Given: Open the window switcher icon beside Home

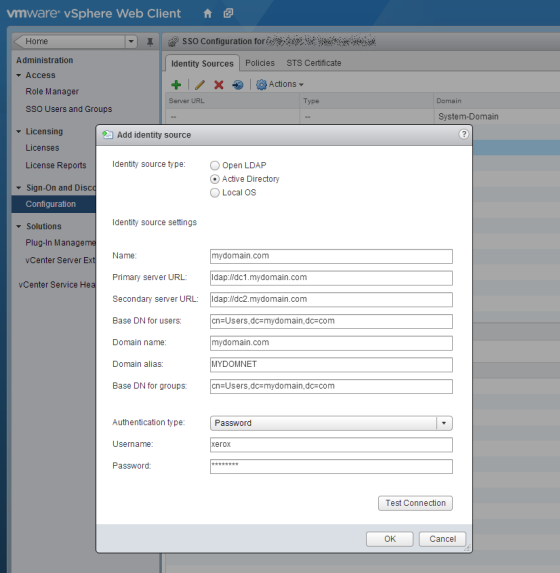Looking at the screenshot, I should pos(228,14).
